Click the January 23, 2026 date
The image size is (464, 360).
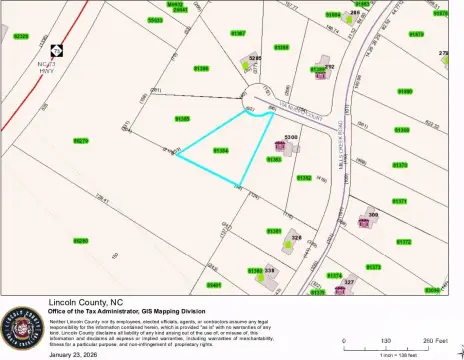(x=73, y=355)
